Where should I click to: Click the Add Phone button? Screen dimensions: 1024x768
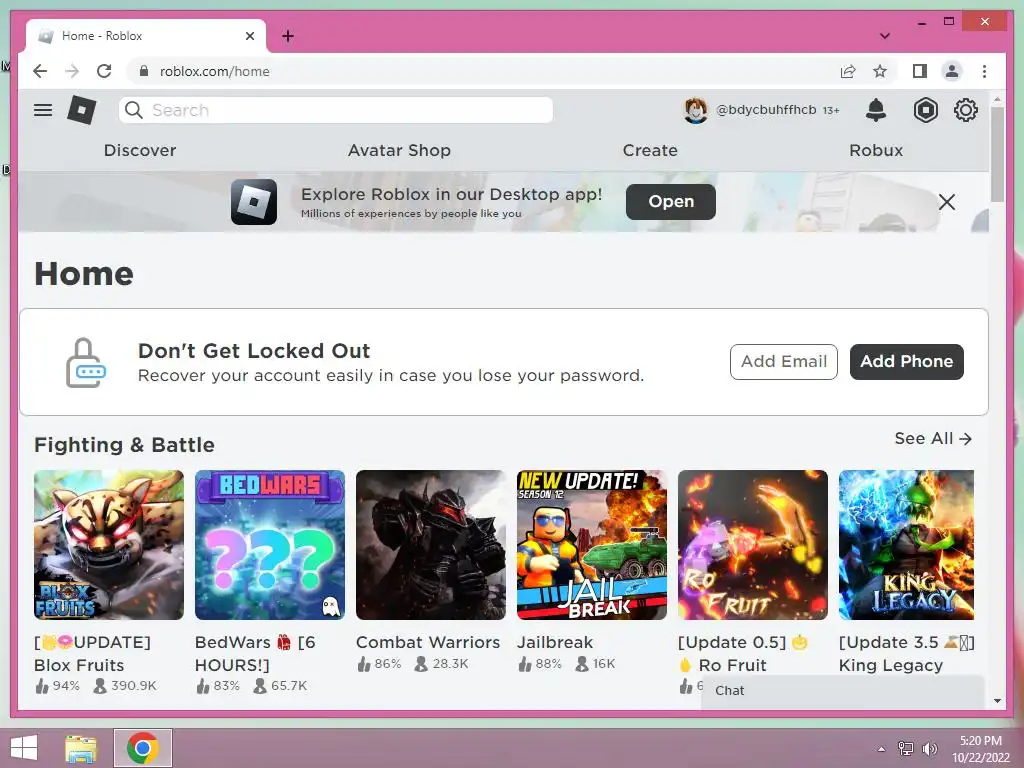[x=906, y=362]
